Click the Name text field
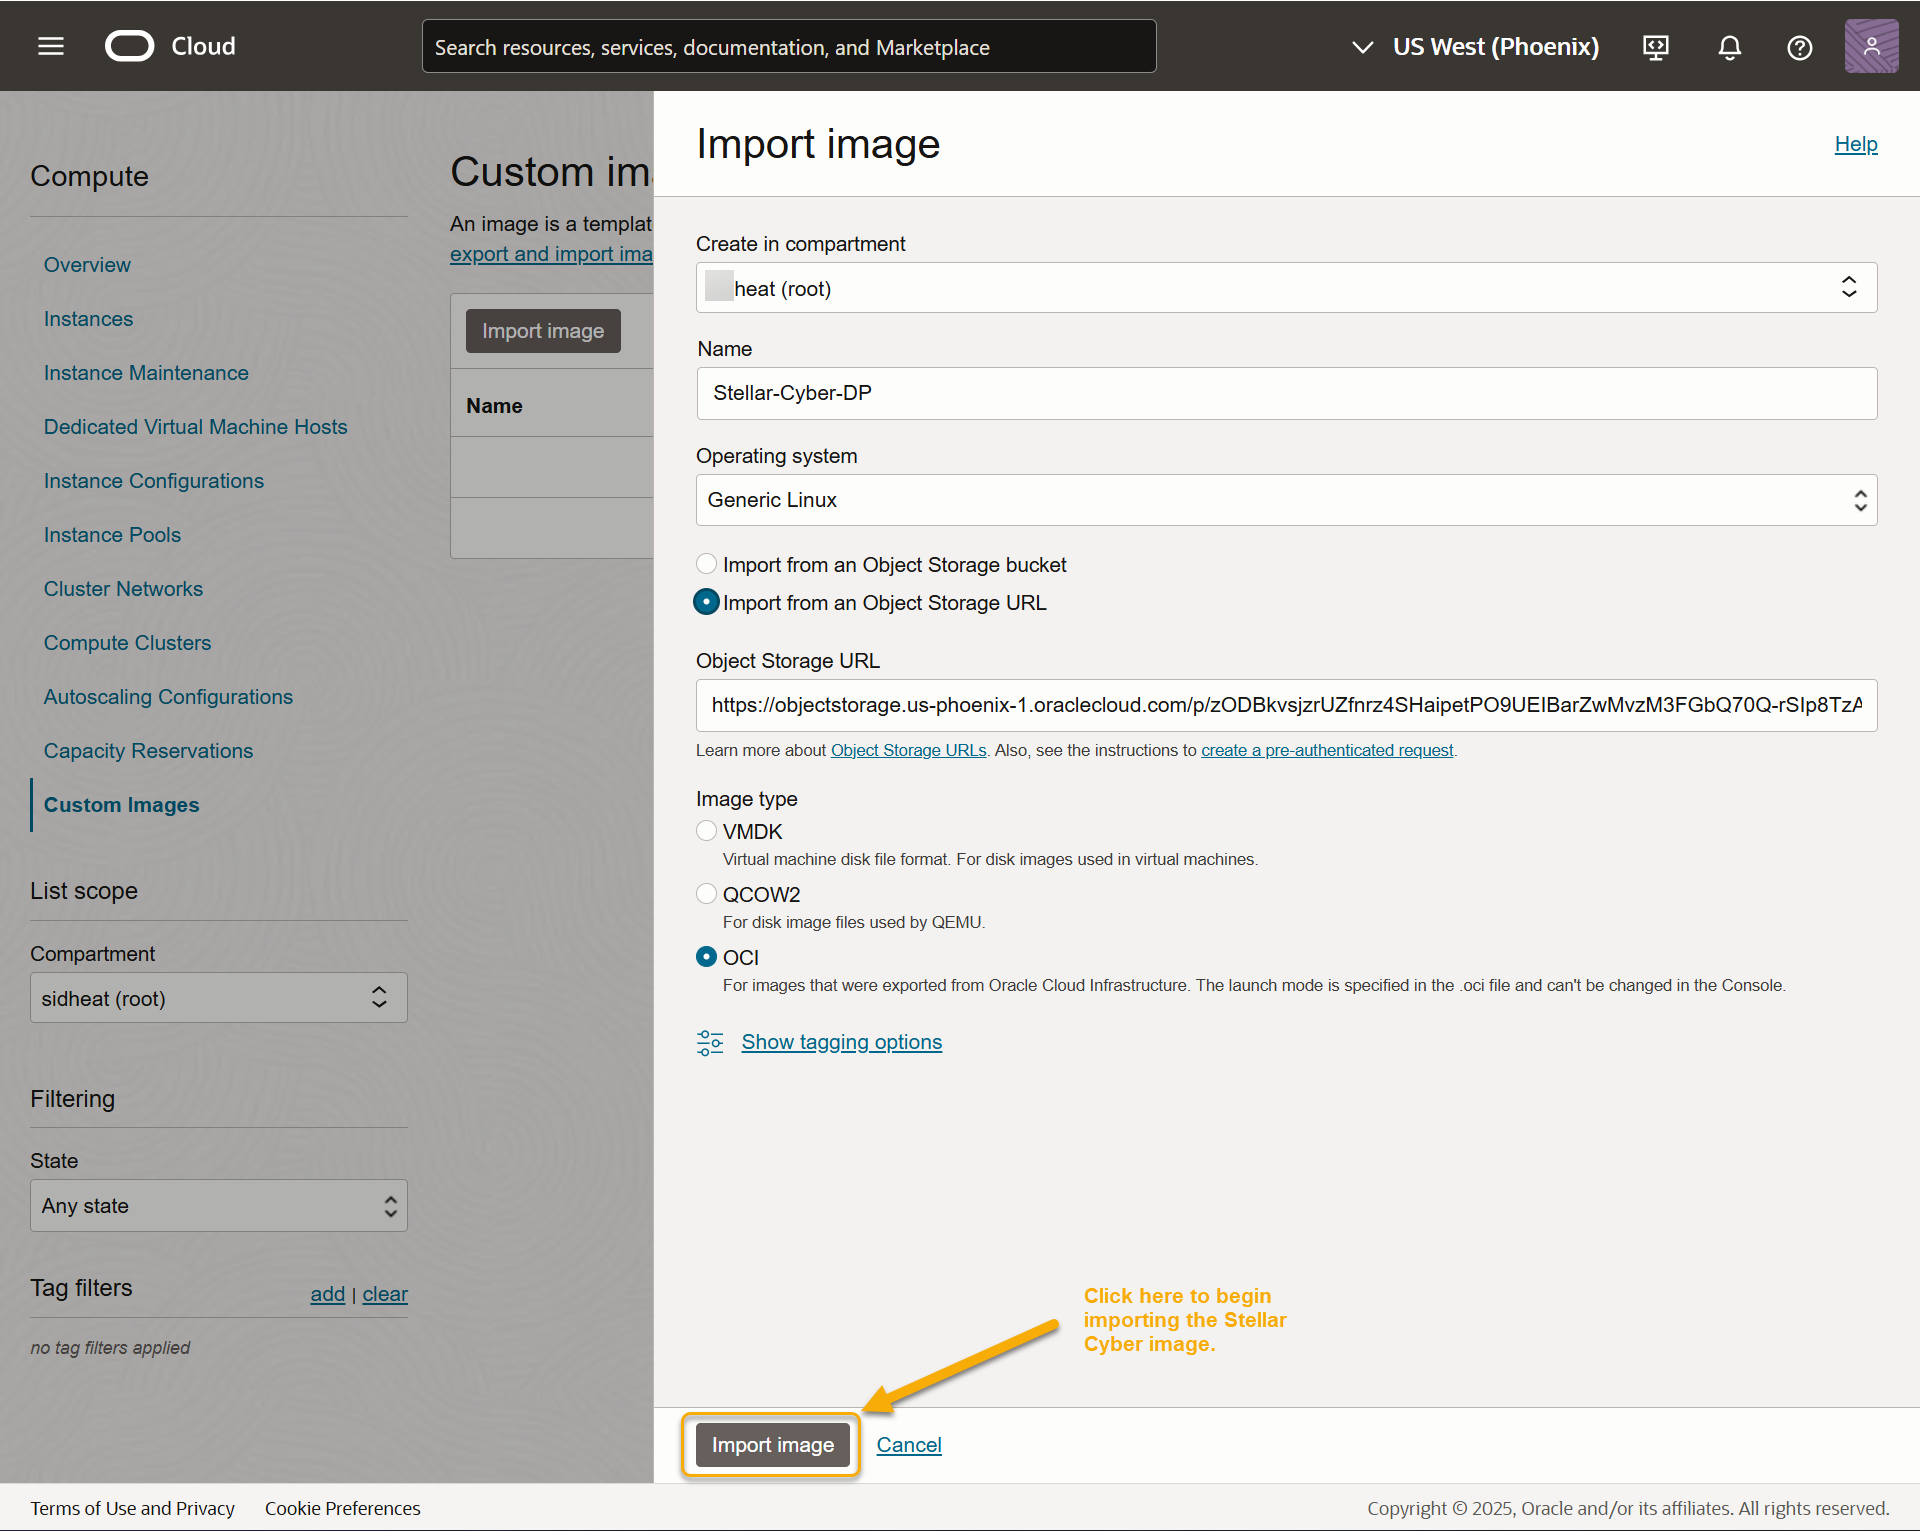 (x=1286, y=393)
